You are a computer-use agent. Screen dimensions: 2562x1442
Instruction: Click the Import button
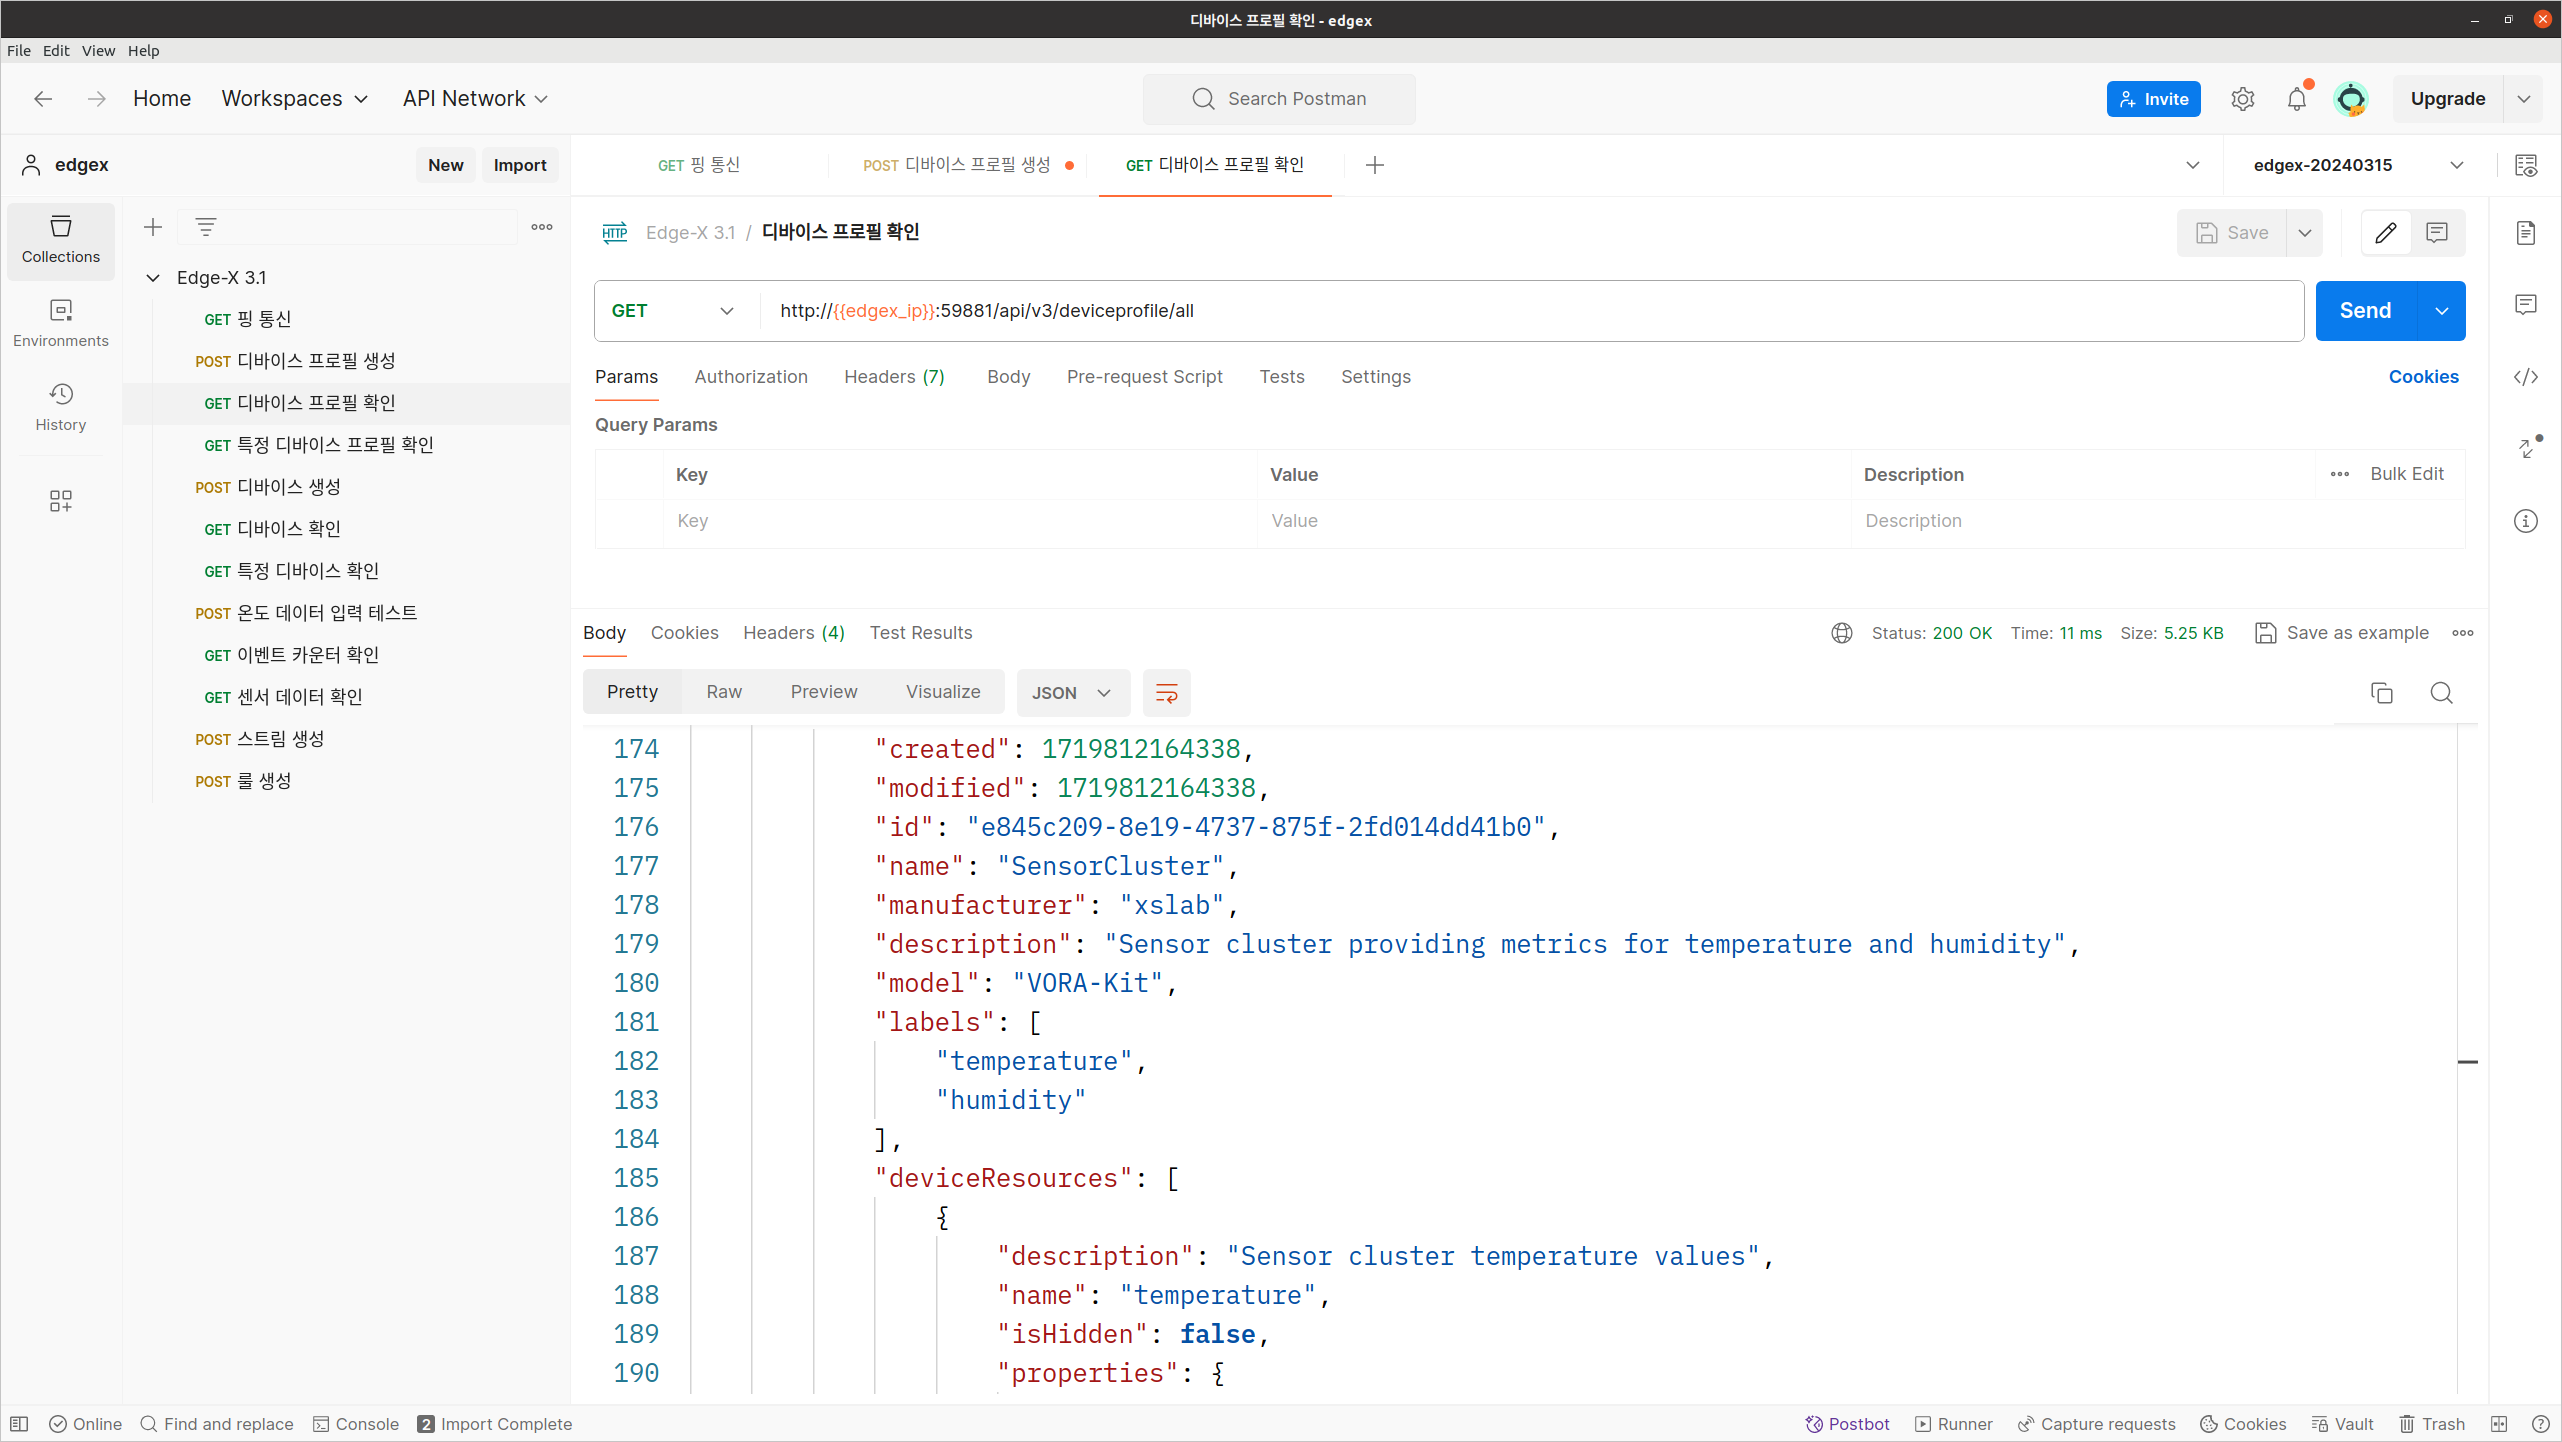[520, 165]
